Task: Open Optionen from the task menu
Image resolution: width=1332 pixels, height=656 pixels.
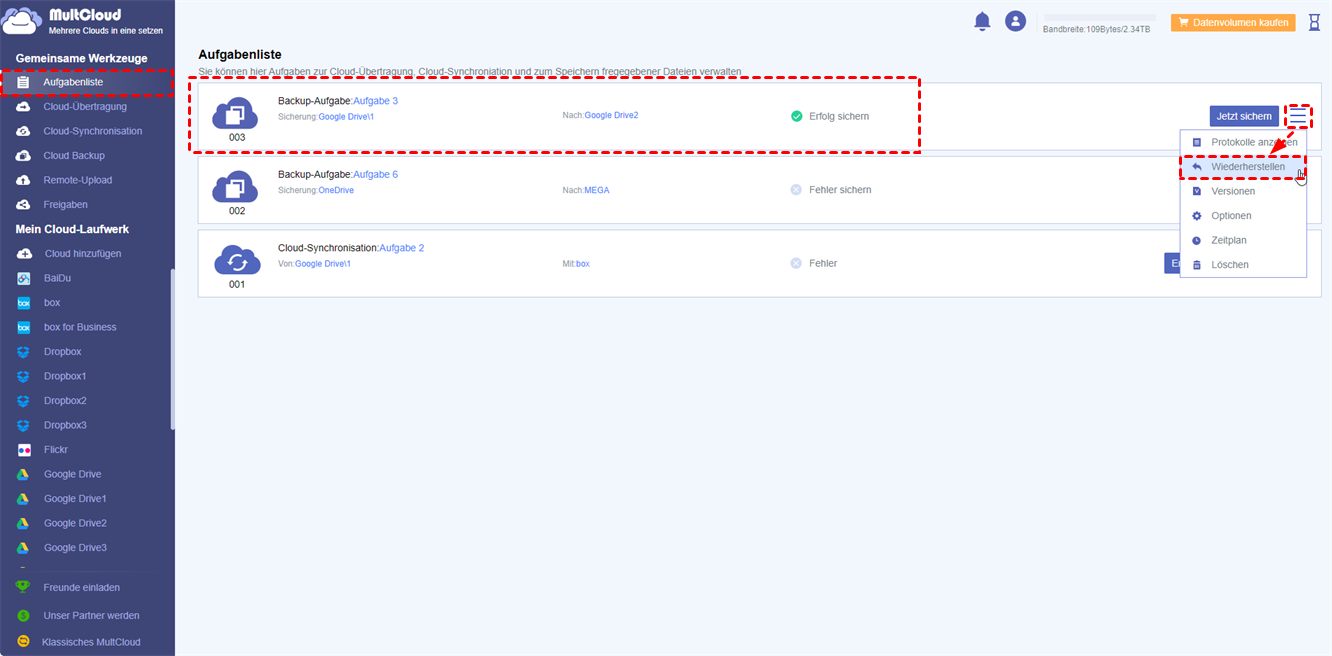Action: pos(1243,216)
